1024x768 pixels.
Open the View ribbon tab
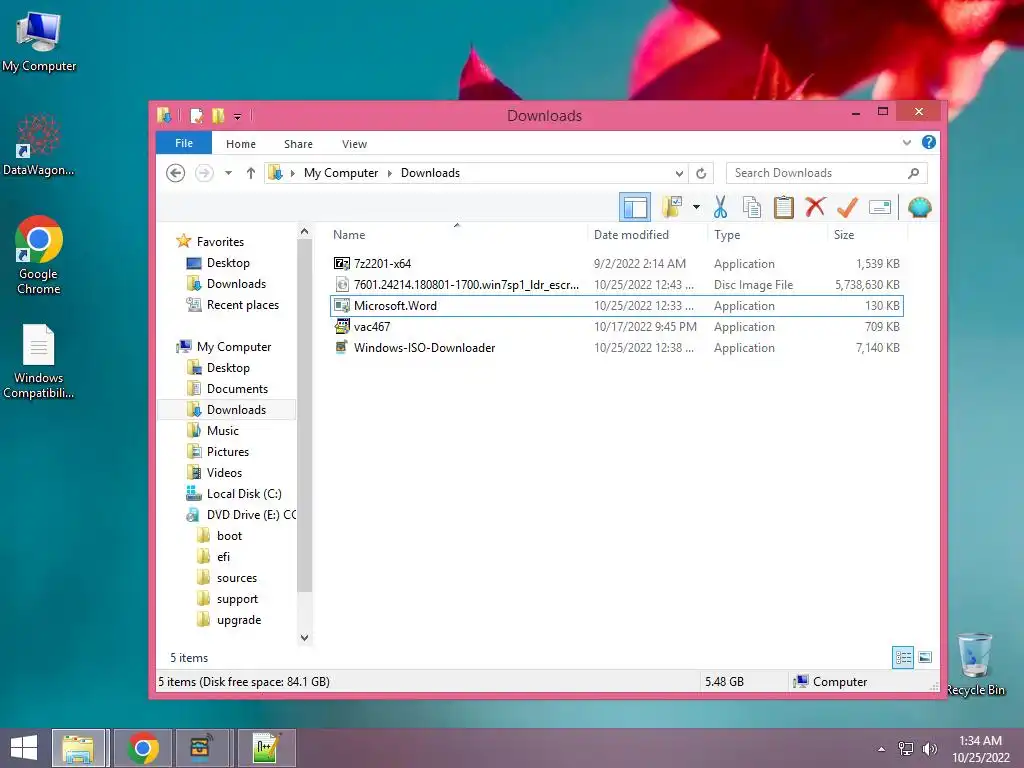tap(355, 144)
